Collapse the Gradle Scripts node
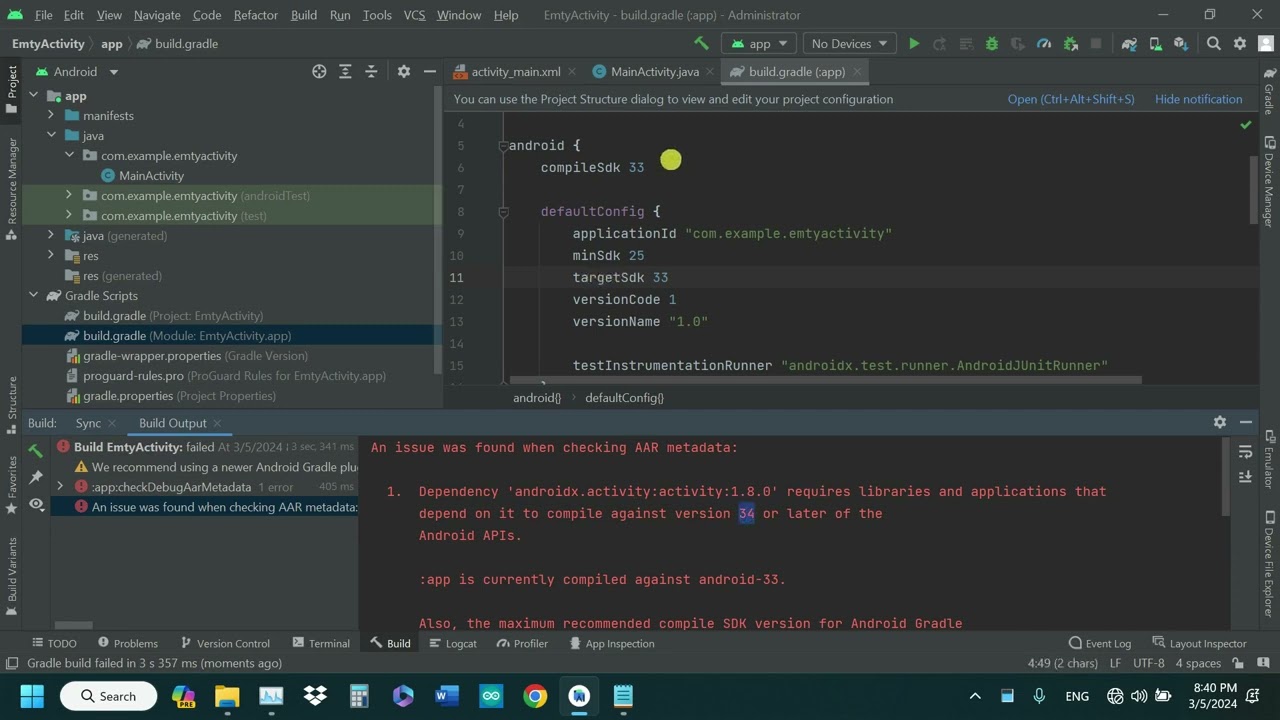 click(x=33, y=295)
